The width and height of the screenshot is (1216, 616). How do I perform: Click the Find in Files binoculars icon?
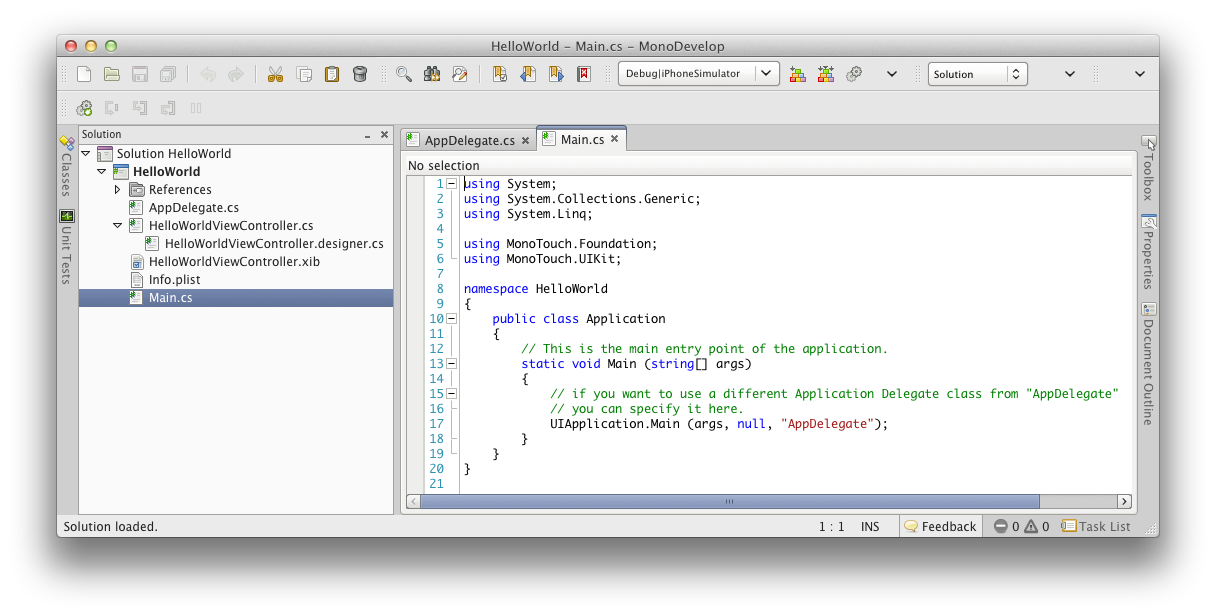432,73
